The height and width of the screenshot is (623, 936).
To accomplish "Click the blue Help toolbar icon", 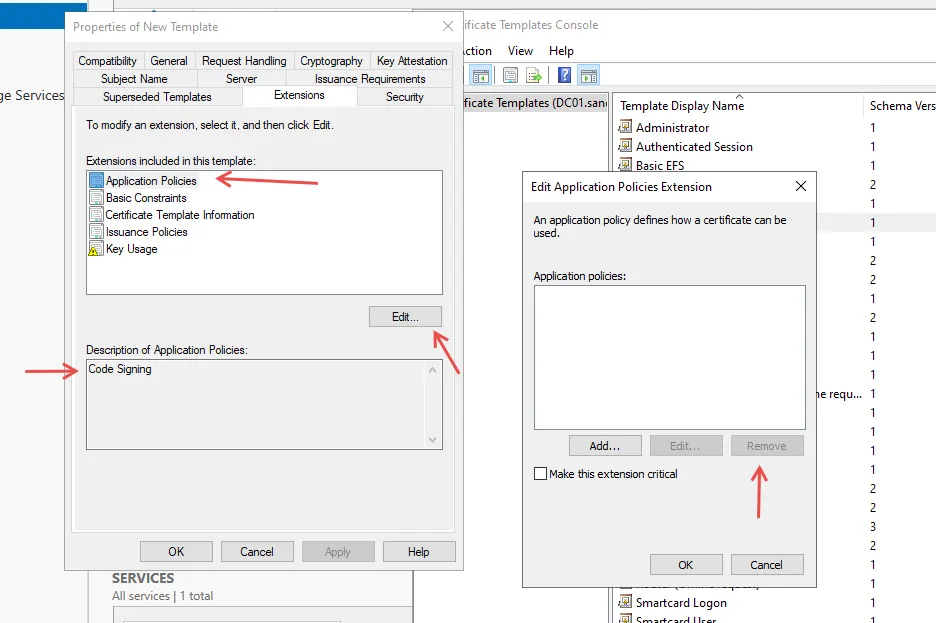I will (564, 75).
